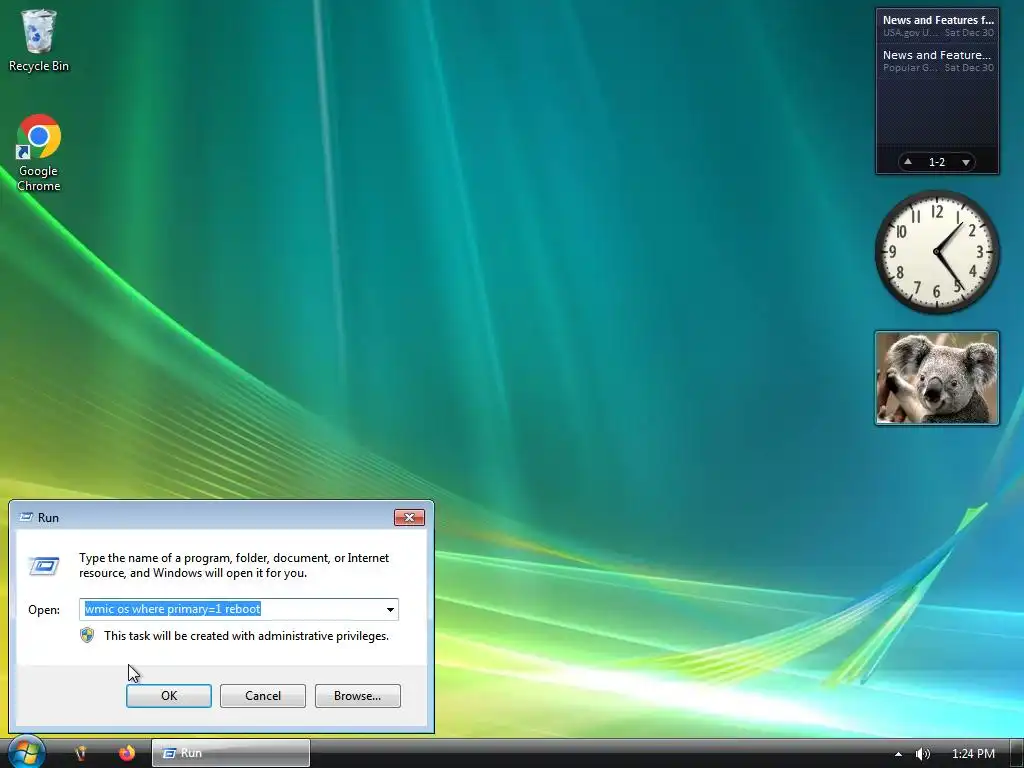Screen dimensions: 1024x768
Task: Close the Run dialog window
Action: (x=409, y=517)
